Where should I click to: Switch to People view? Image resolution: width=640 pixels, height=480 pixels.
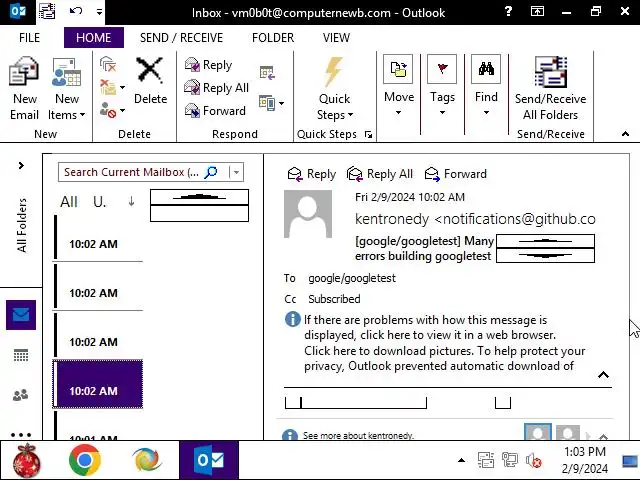coord(21,395)
